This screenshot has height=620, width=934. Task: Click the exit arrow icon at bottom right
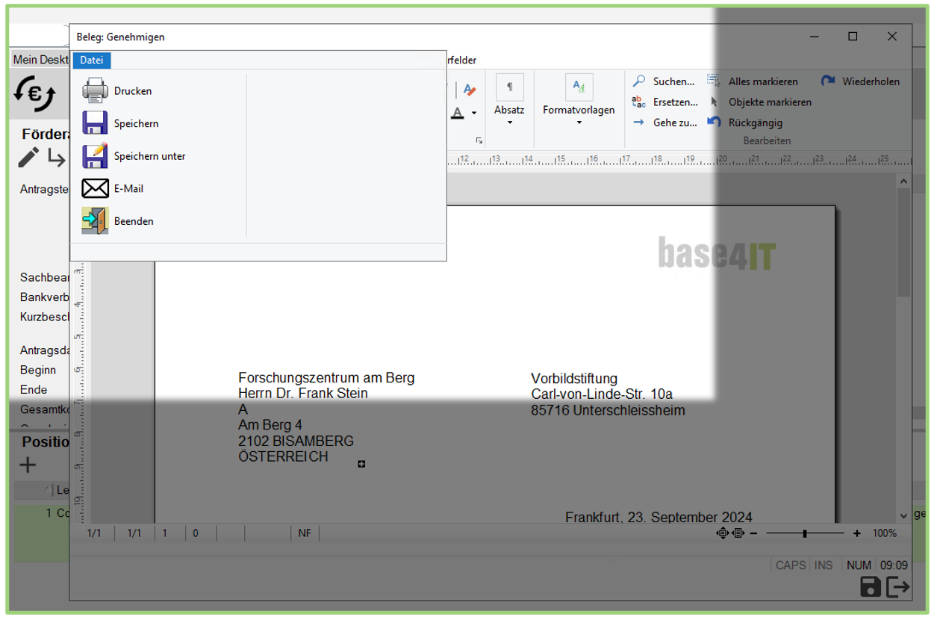point(898,588)
